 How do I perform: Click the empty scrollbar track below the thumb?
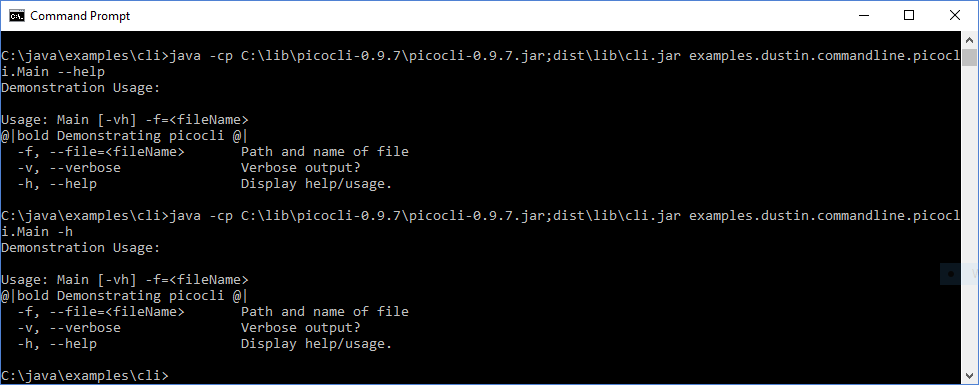coord(969,218)
